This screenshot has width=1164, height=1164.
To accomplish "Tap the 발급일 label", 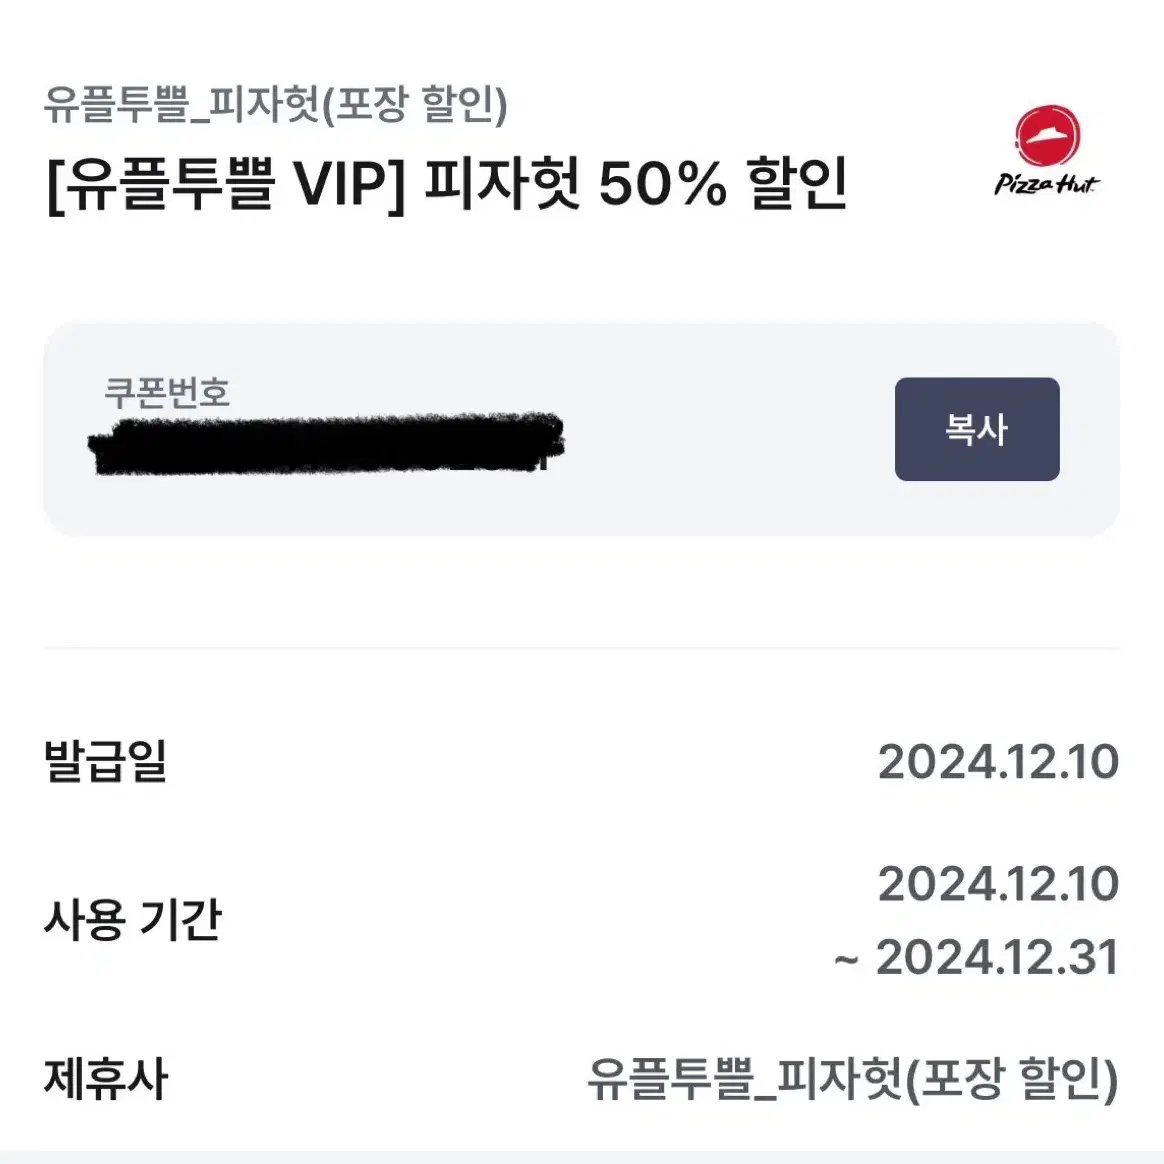I will pos(105,762).
